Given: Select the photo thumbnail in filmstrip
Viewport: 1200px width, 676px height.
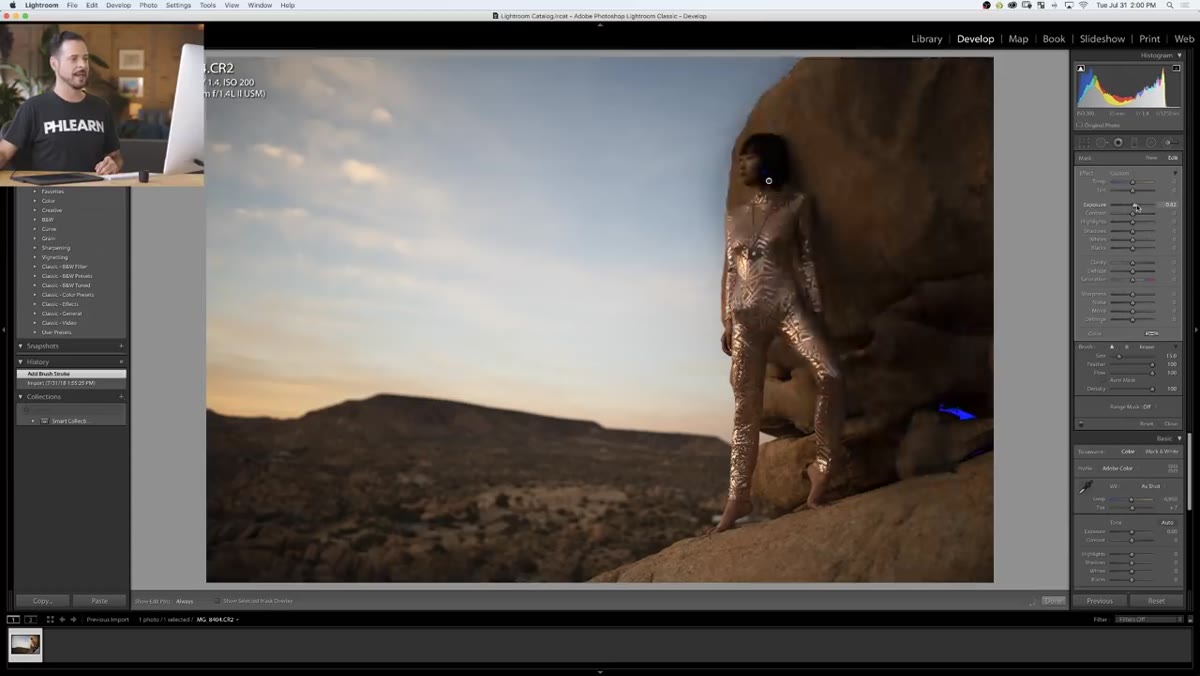Looking at the screenshot, I should [x=26, y=644].
